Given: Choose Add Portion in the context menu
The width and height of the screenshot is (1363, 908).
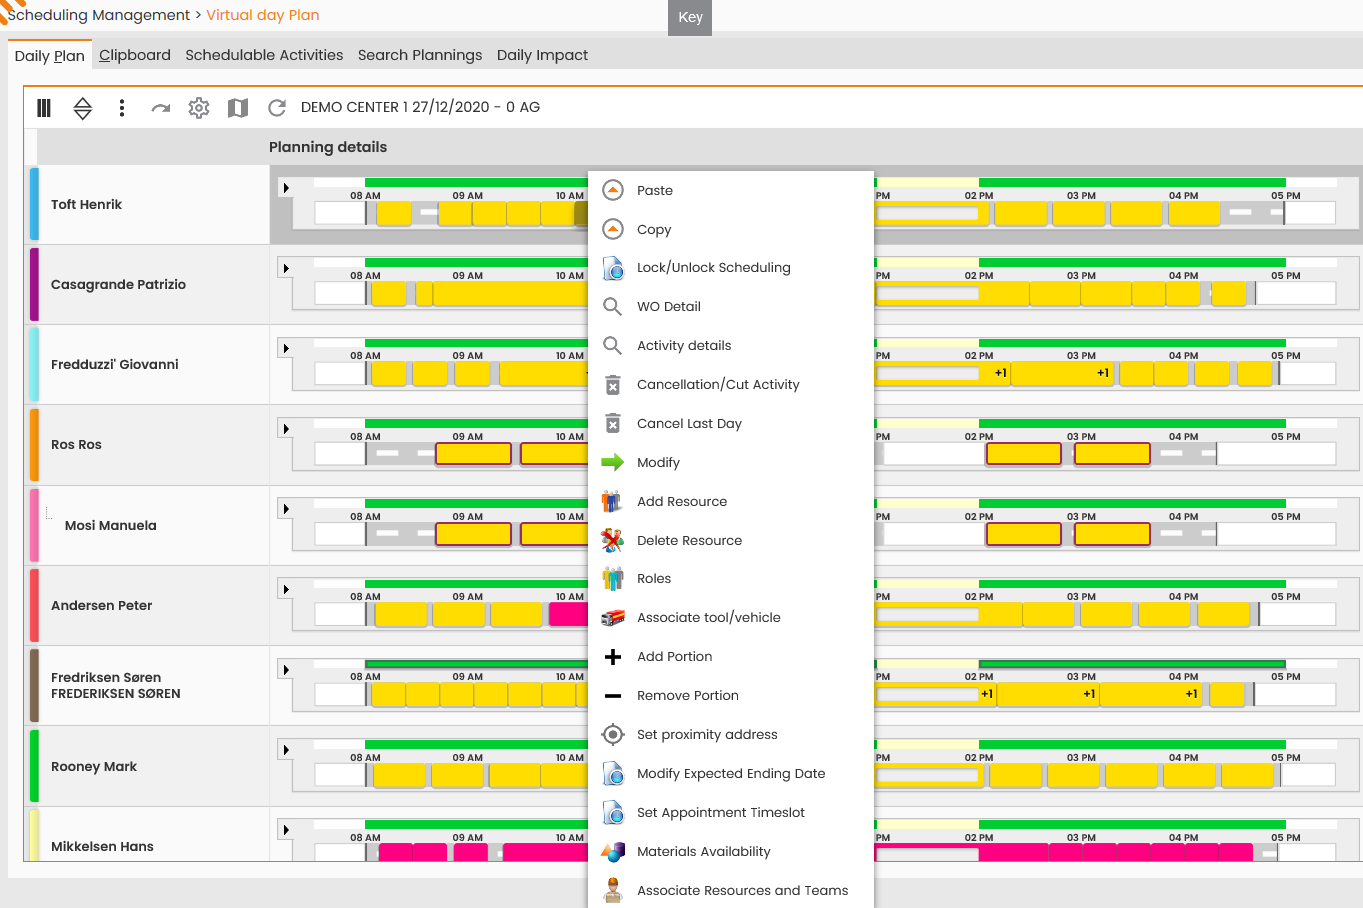Looking at the screenshot, I should point(675,657).
